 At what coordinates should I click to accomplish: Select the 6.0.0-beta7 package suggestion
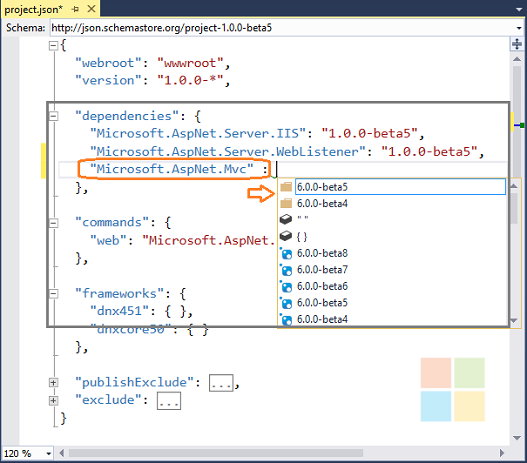[x=392, y=270]
